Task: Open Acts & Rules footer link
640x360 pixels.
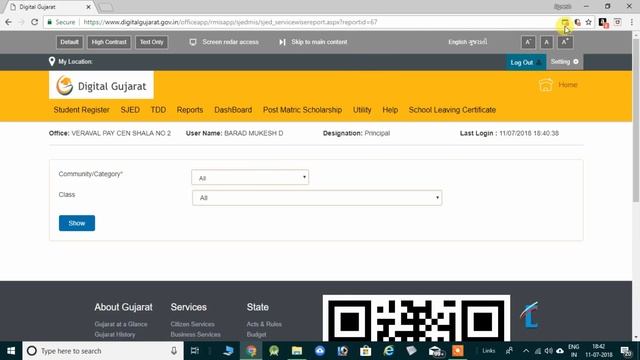Action: click(264, 324)
